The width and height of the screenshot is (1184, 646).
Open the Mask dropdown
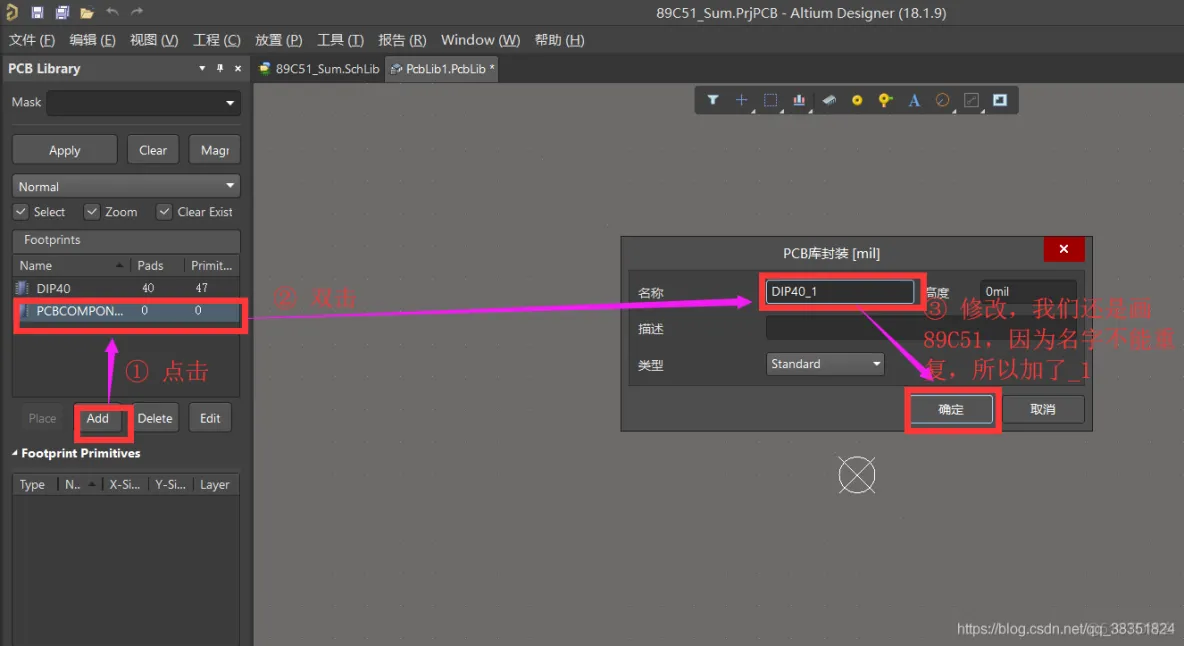pos(230,103)
